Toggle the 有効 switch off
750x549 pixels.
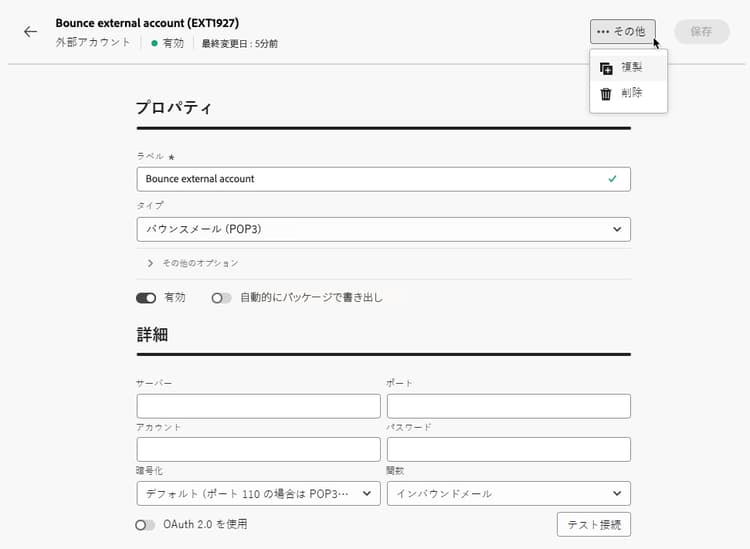point(146,298)
